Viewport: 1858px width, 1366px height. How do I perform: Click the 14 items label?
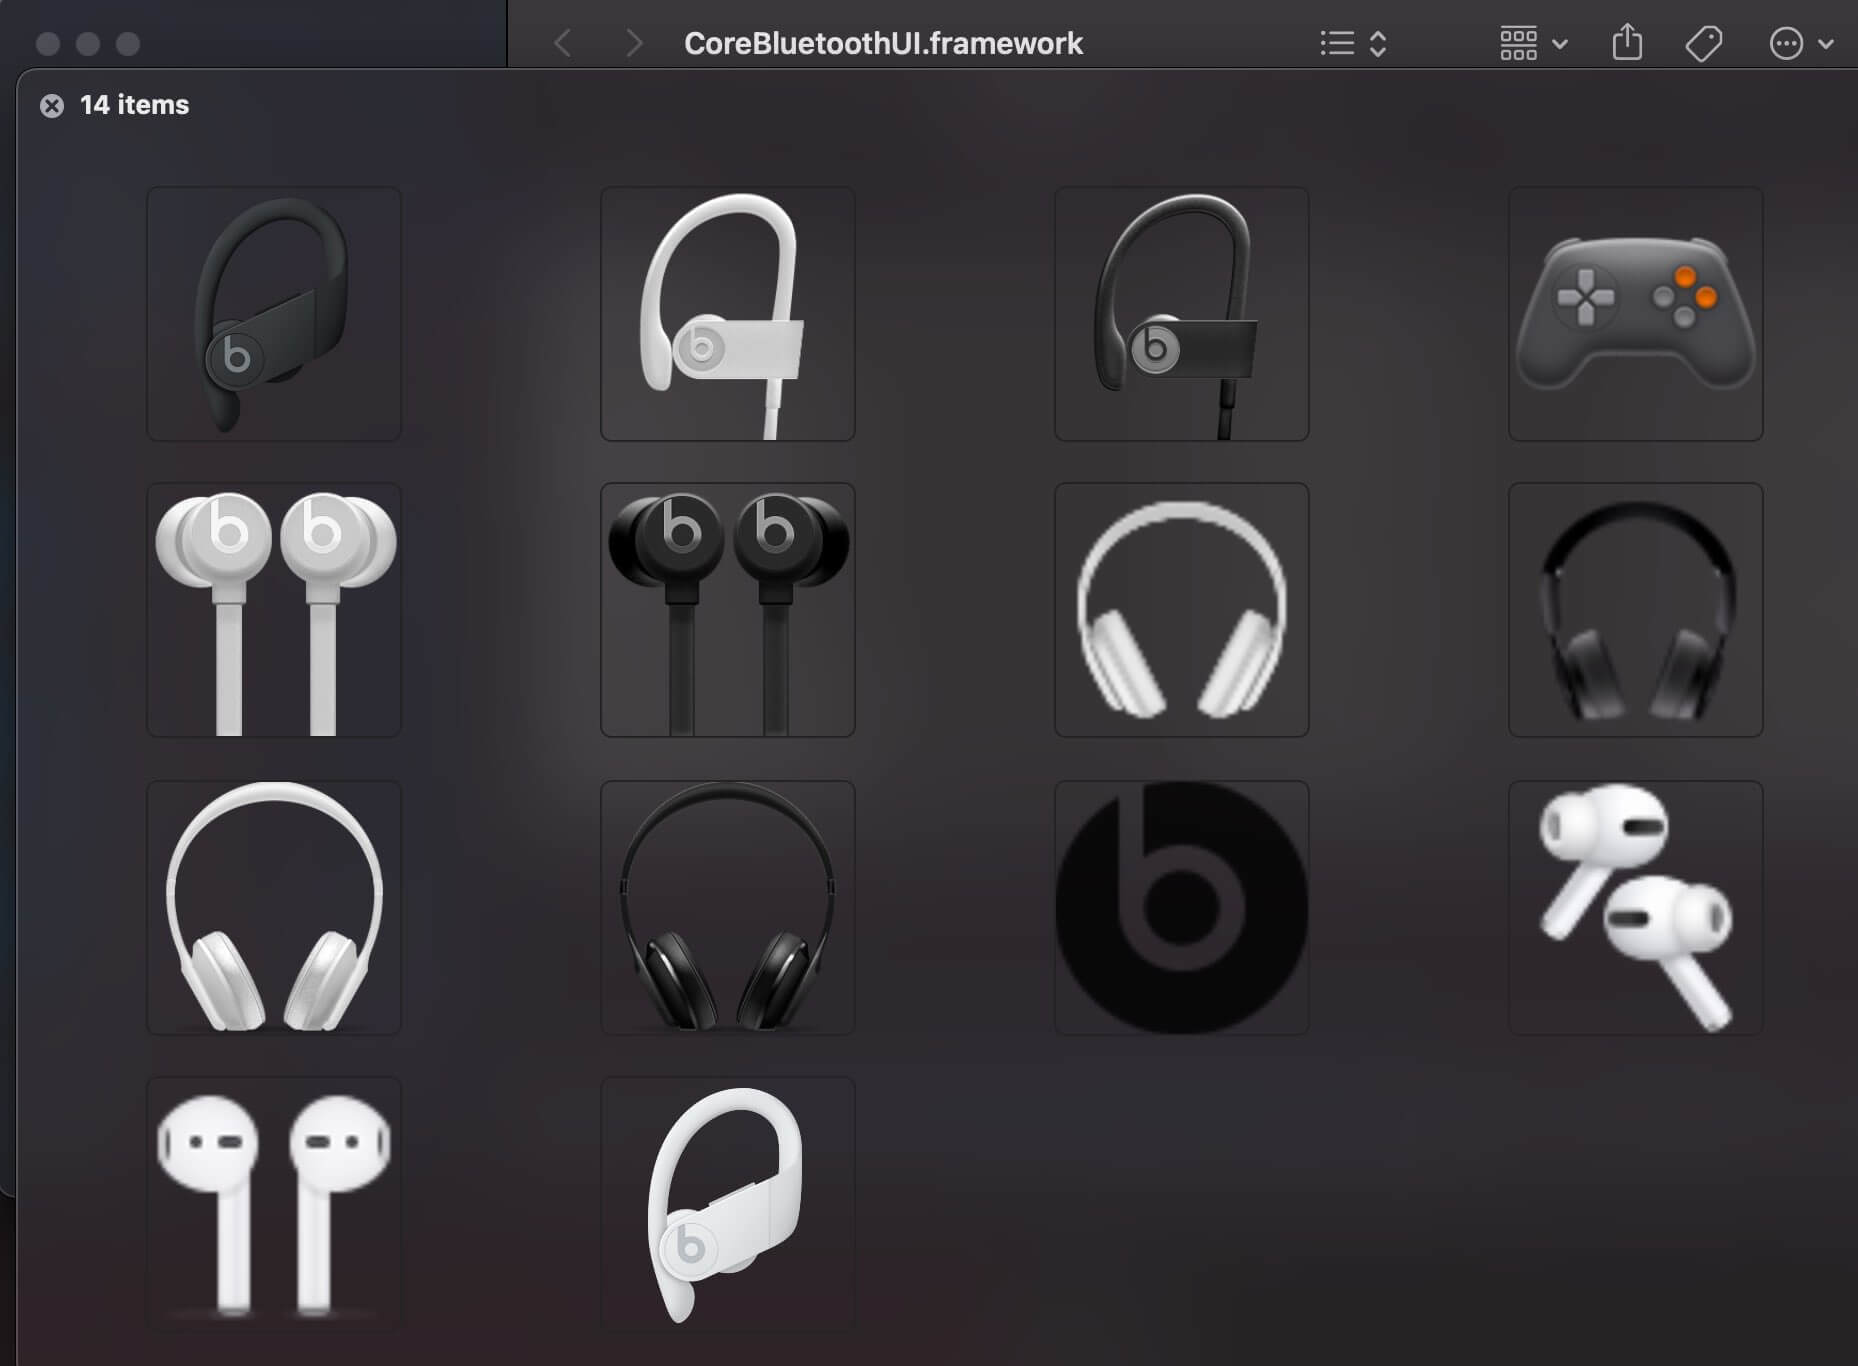tap(134, 105)
